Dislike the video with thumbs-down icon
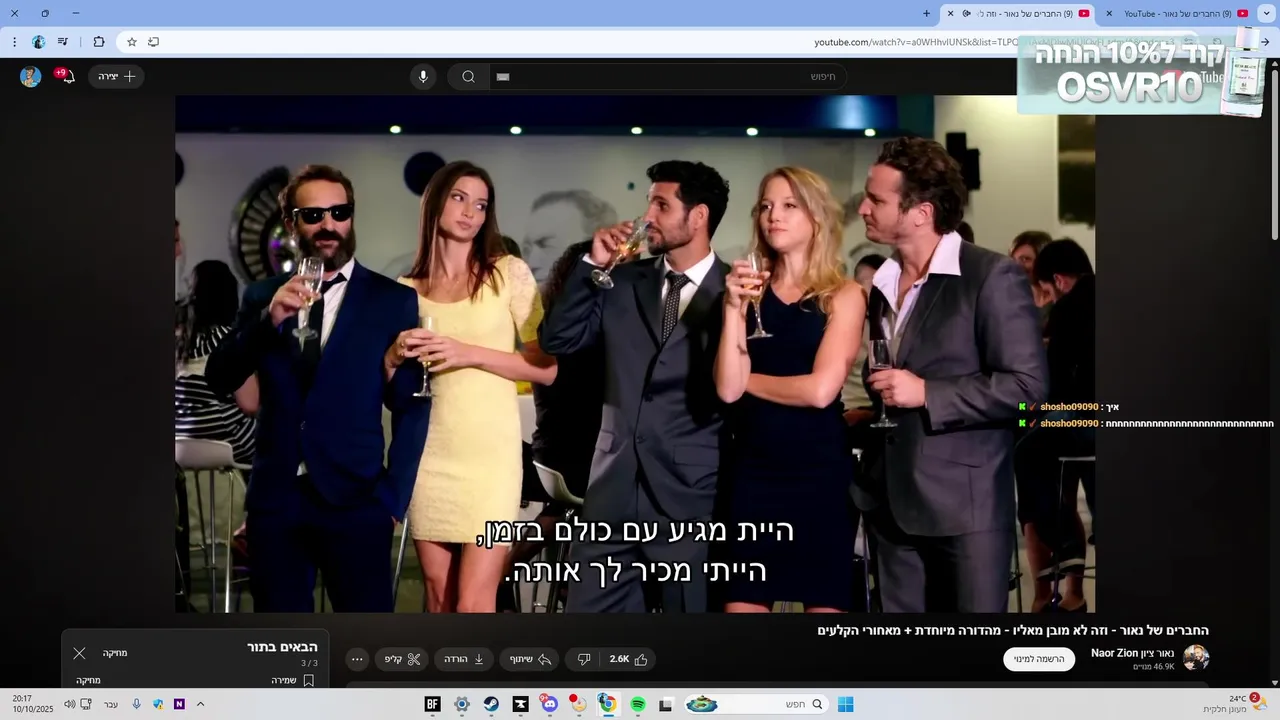This screenshot has width=1280, height=720. click(x=584, y=659)
